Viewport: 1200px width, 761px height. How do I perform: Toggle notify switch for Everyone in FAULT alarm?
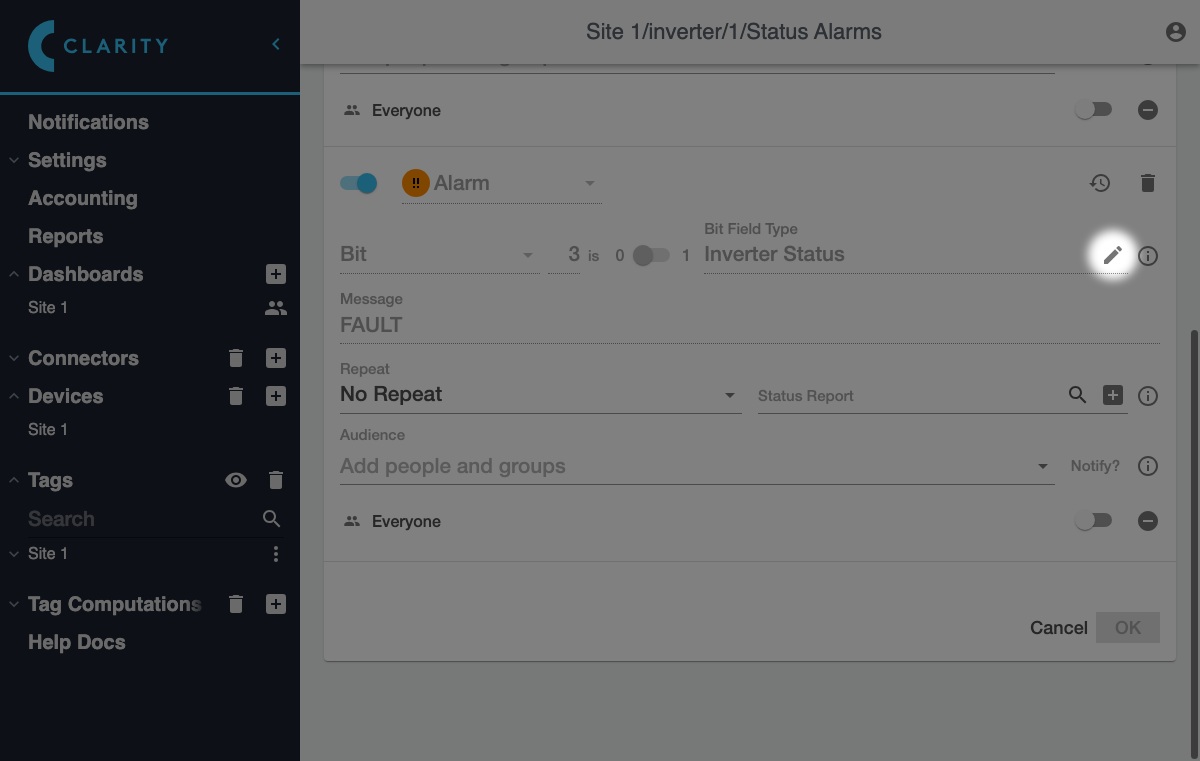1092,521
